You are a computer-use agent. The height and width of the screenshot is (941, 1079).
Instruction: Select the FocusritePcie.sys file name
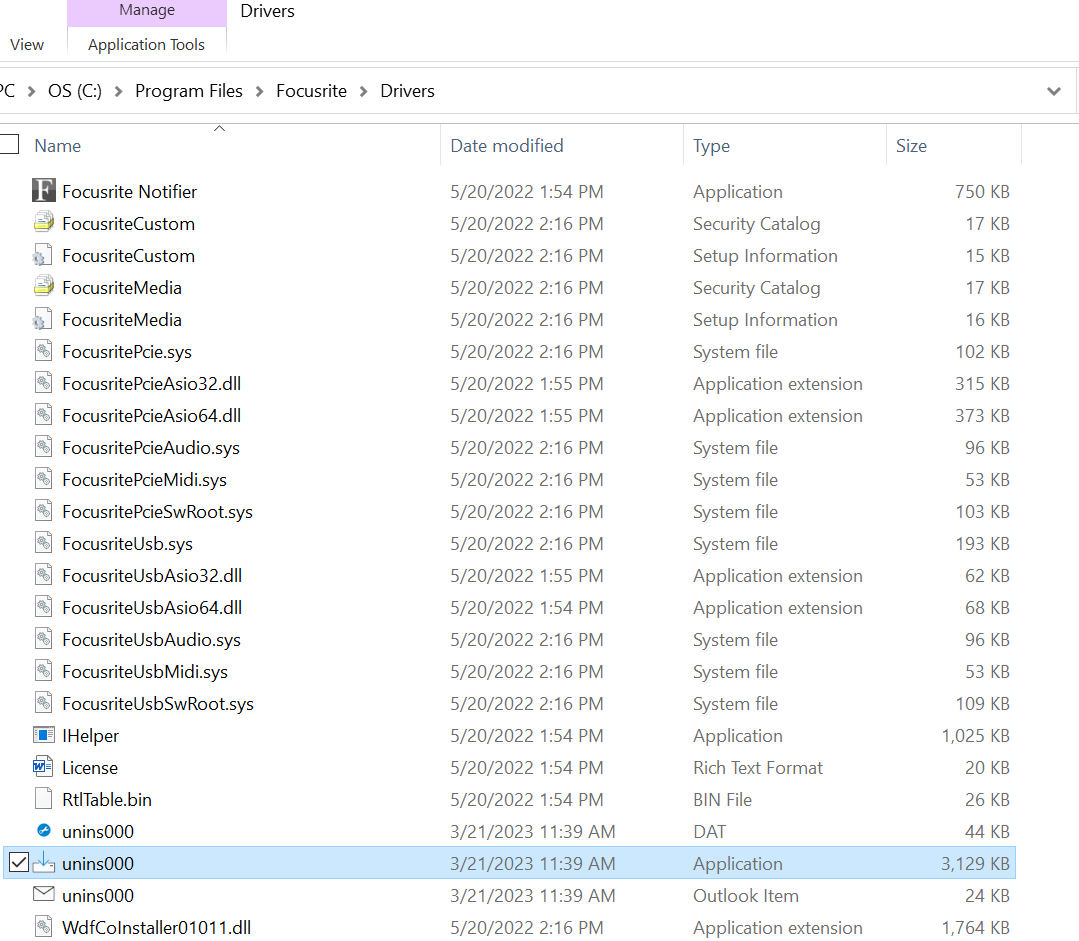pos(127,352)
